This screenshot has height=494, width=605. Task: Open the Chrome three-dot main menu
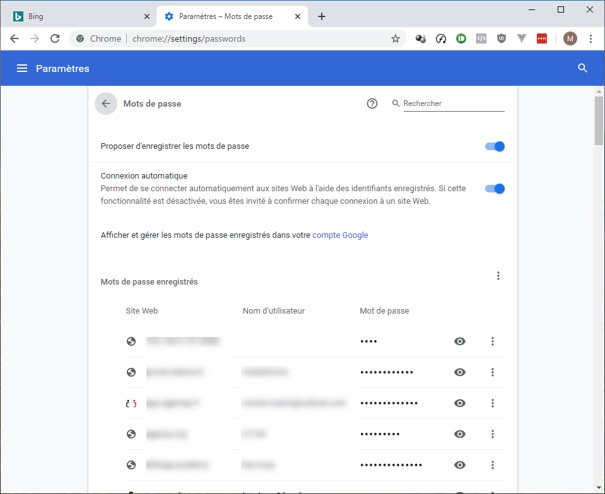point(591,39)
